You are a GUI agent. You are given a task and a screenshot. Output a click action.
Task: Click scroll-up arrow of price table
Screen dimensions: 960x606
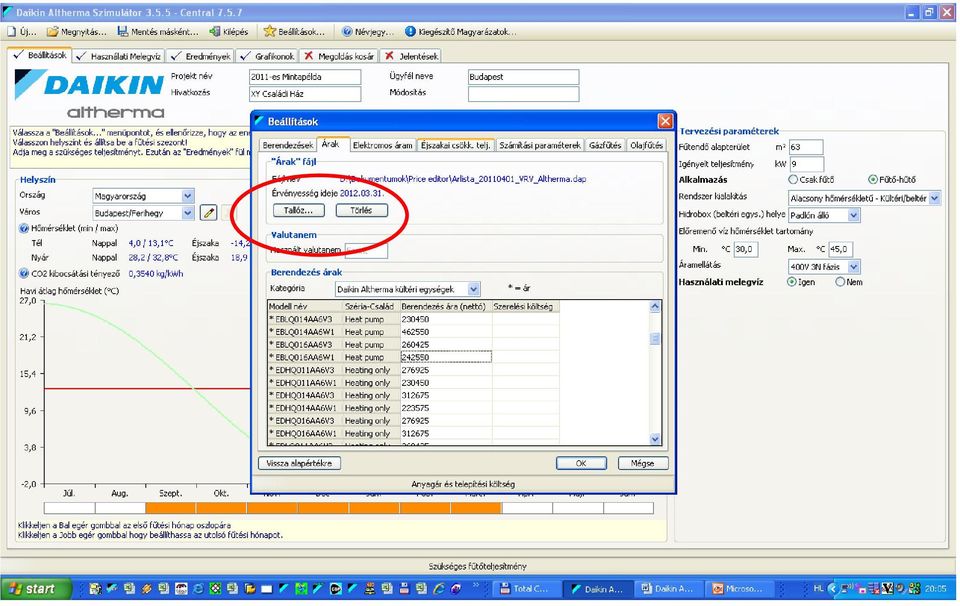point(655,306)
